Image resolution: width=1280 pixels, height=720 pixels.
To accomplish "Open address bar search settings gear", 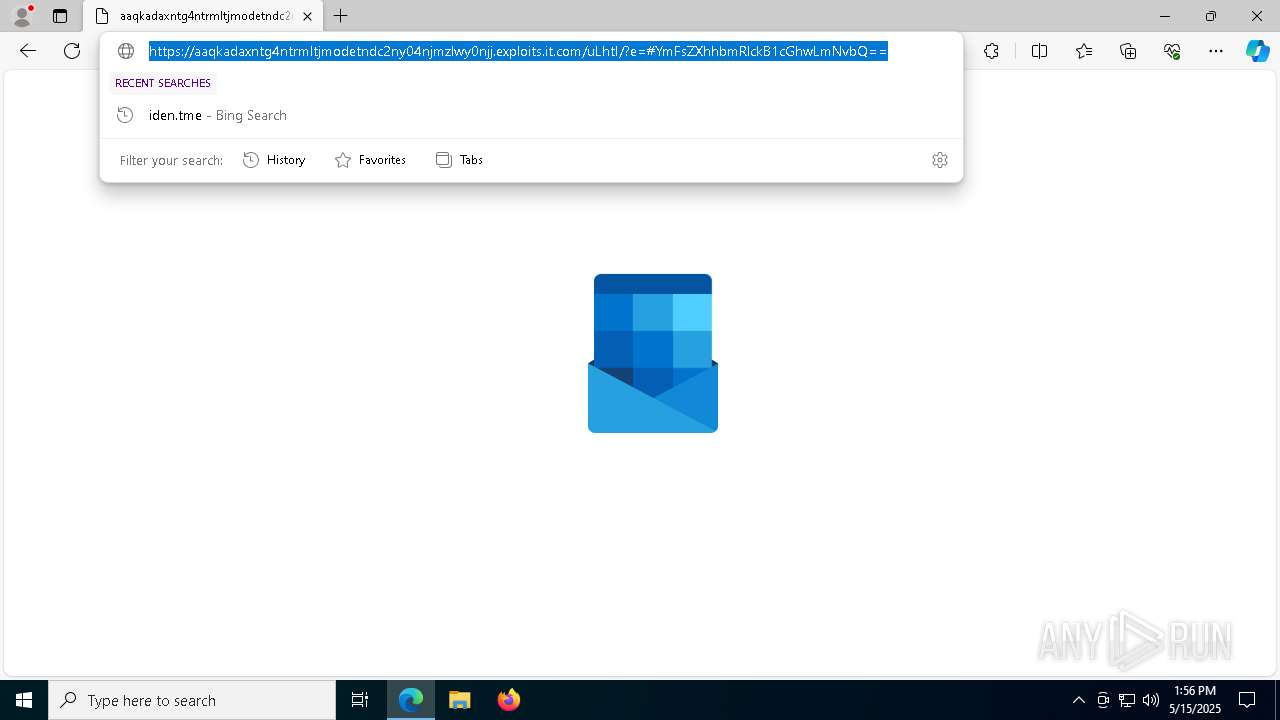I will click(940, 160).
